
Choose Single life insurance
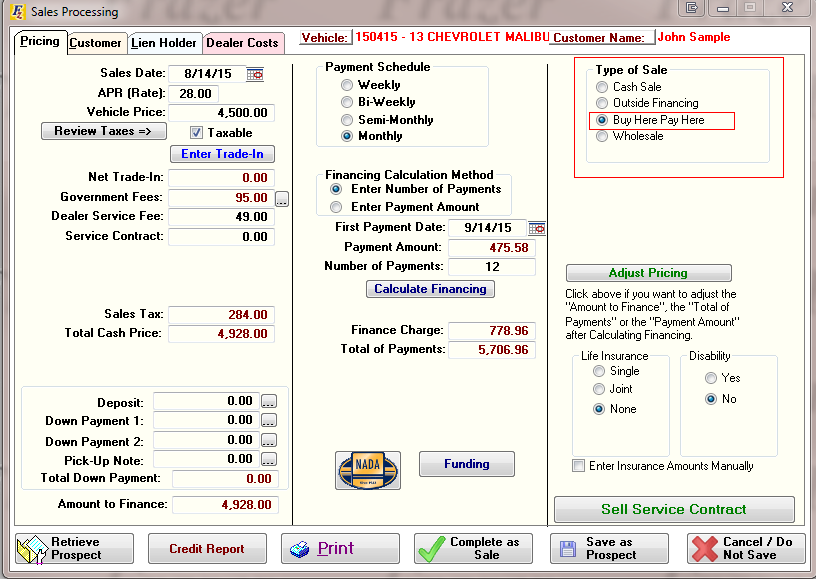click(x=599, y=371)
